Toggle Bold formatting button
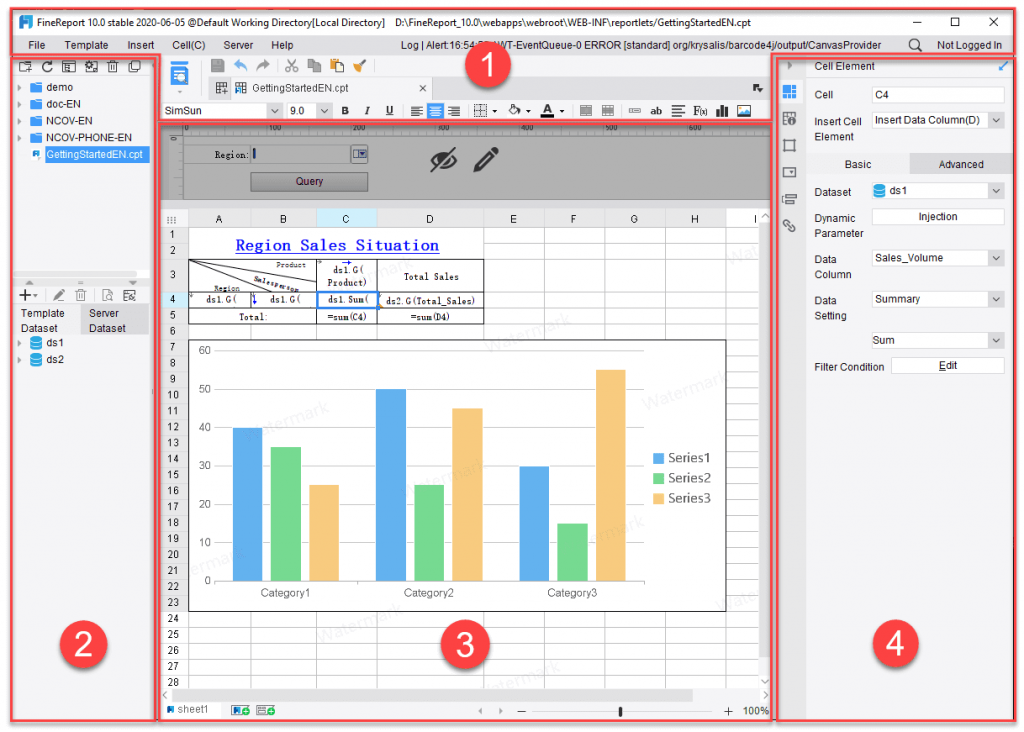This screenshot has width=1024, height=732. pos(345,111)
